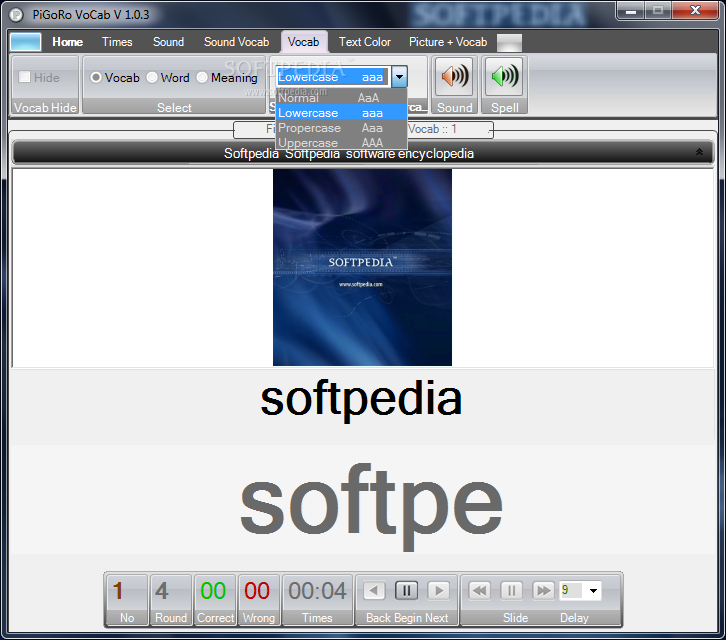The height and width of the screenshot is (640, 726).
Task: Open the Sound tab
Action: tap(169, 42)
